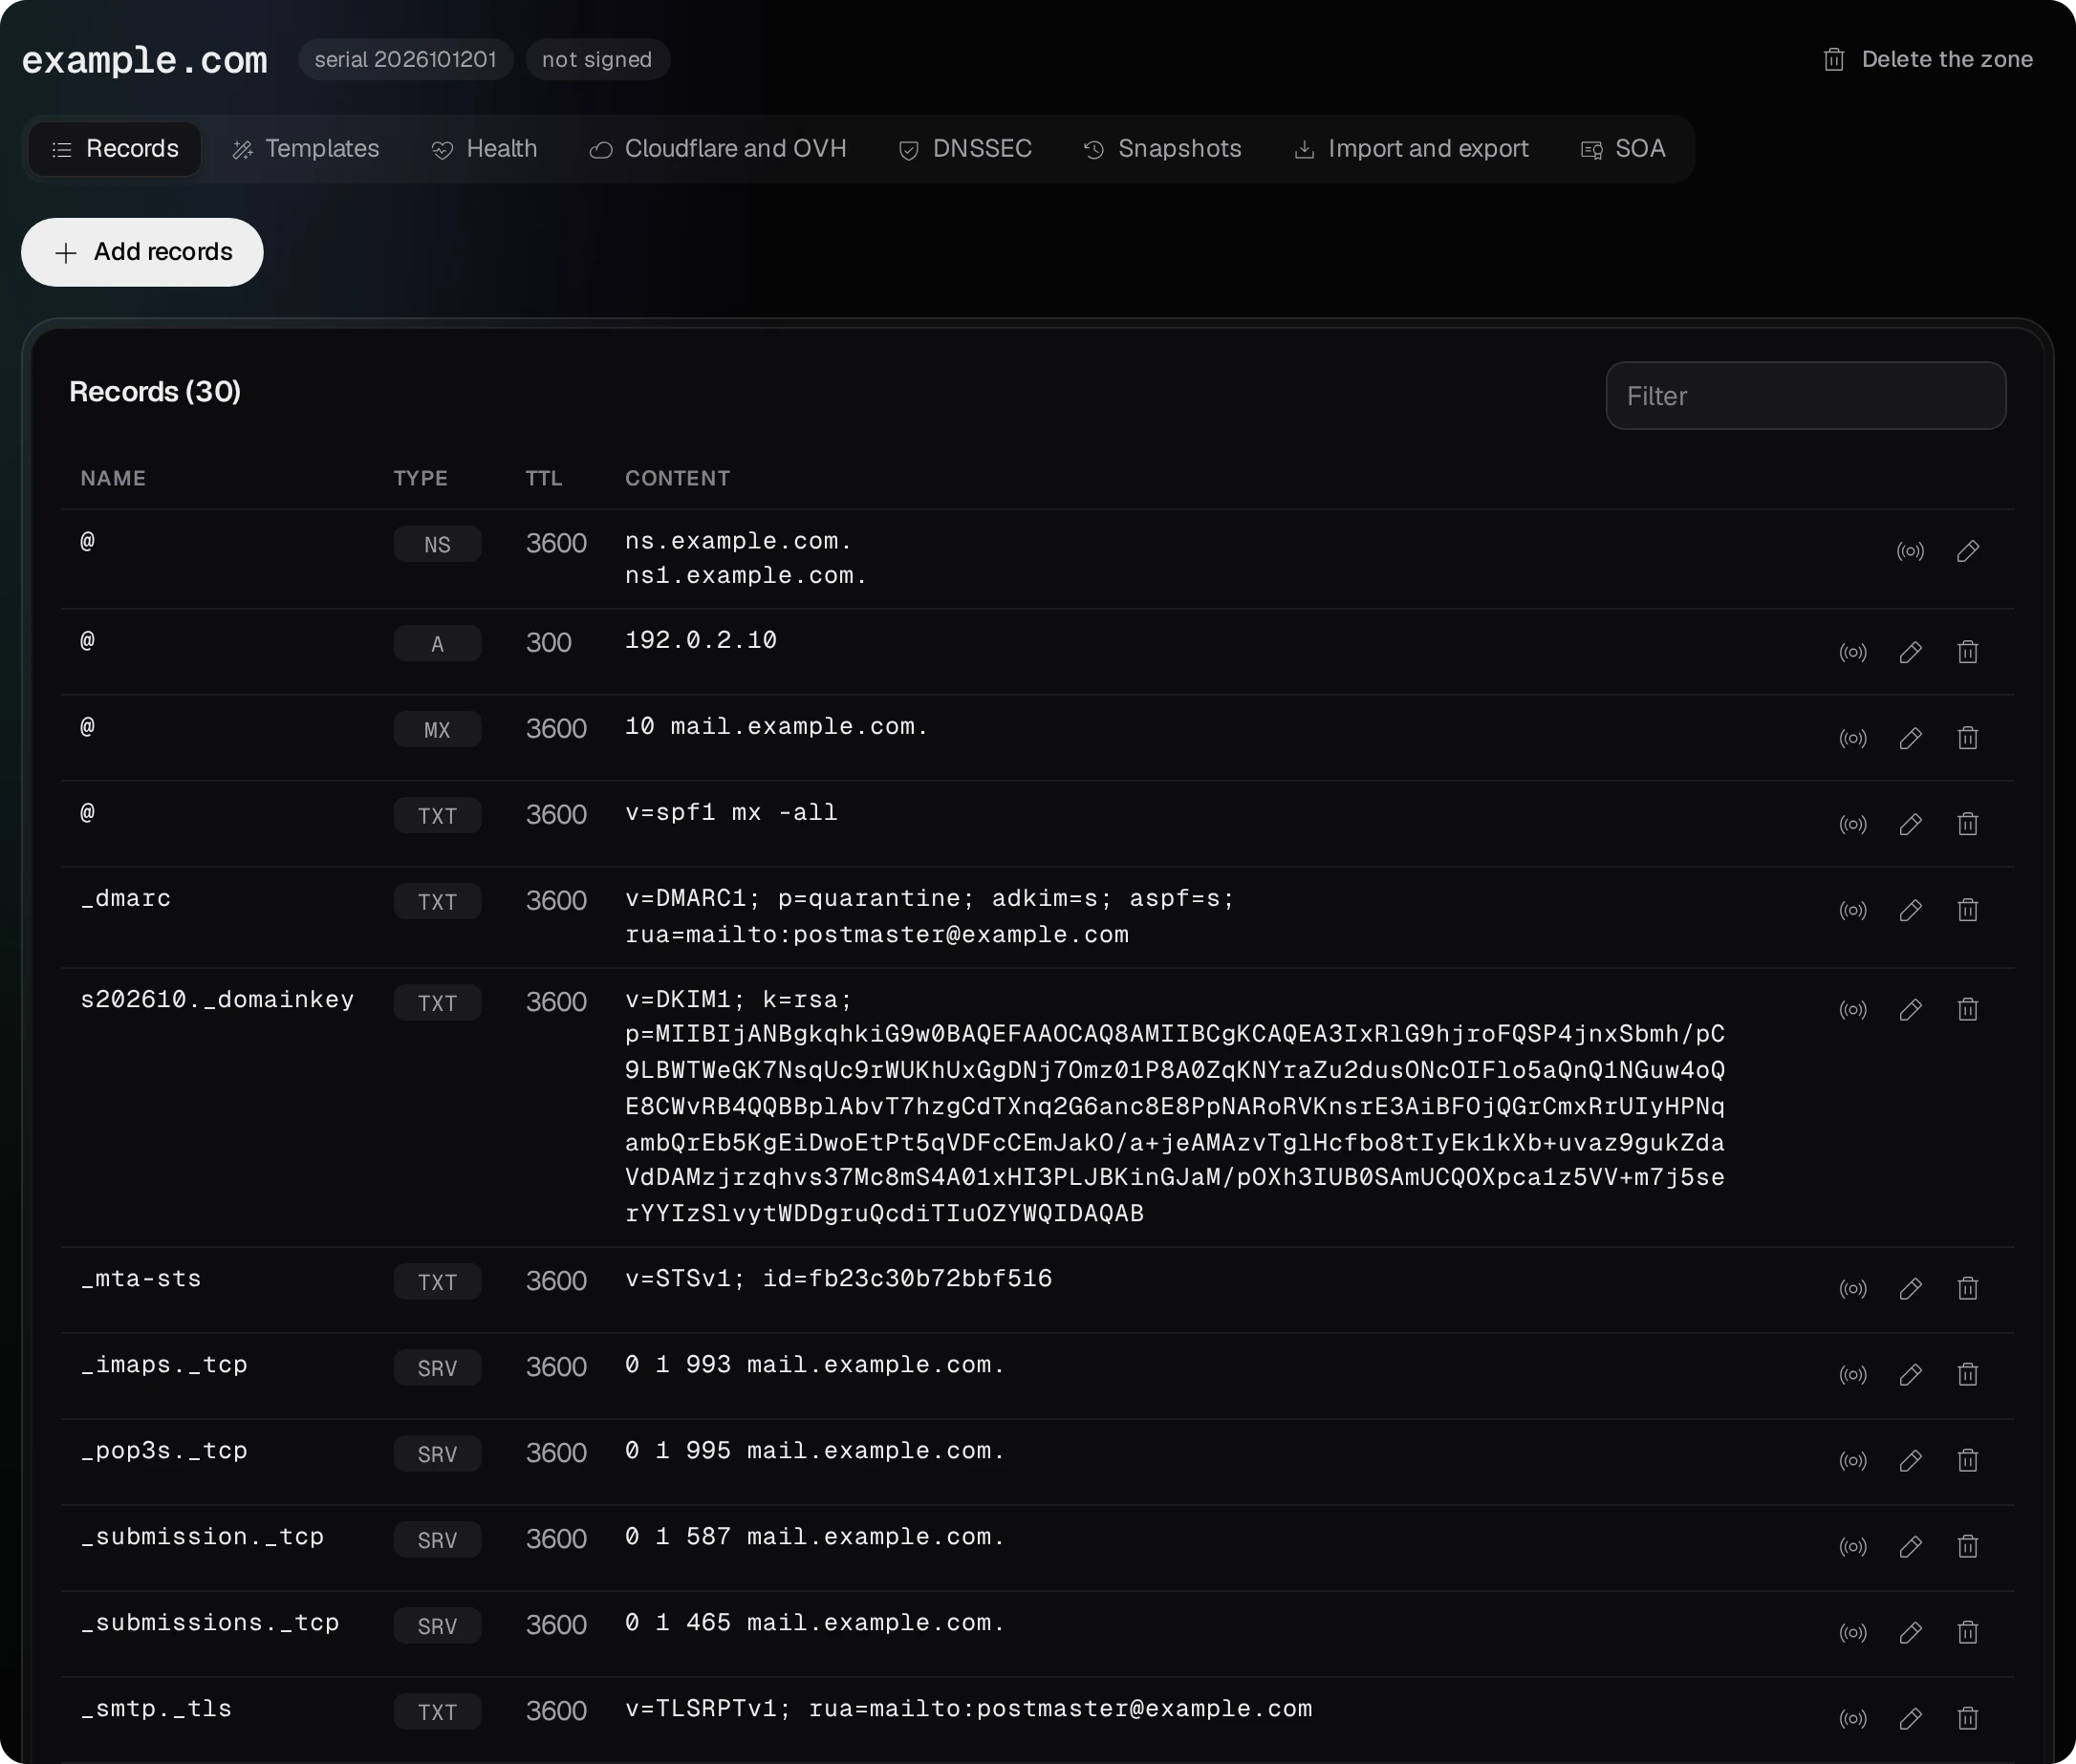The height and width of the screenshot is (1764, 2076).
Task: Click the s202610._domainkey record name
Action: click(217, 999)
